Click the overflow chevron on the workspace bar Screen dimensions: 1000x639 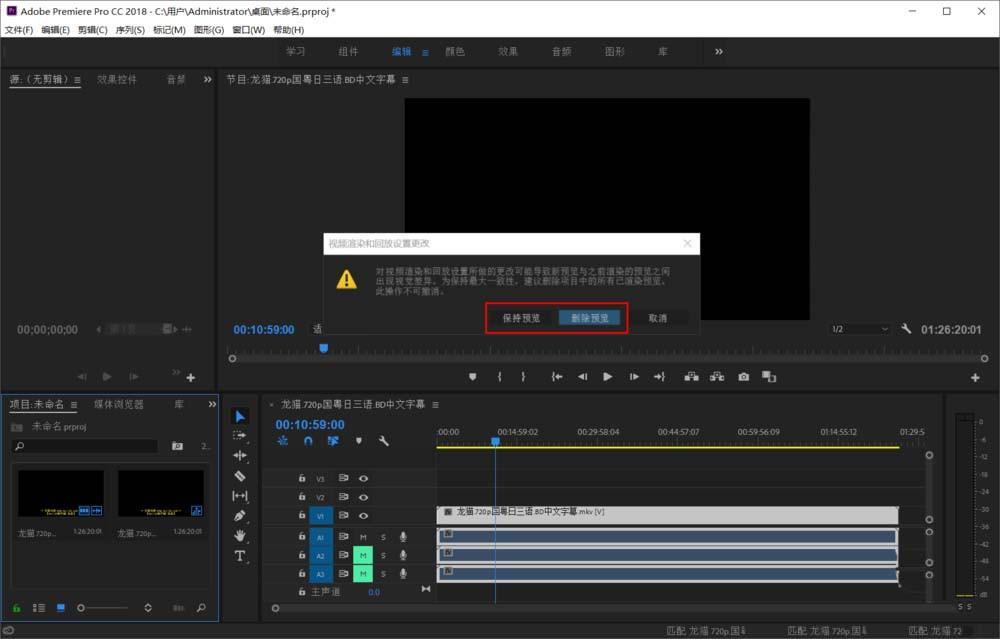tap(719, 51)
